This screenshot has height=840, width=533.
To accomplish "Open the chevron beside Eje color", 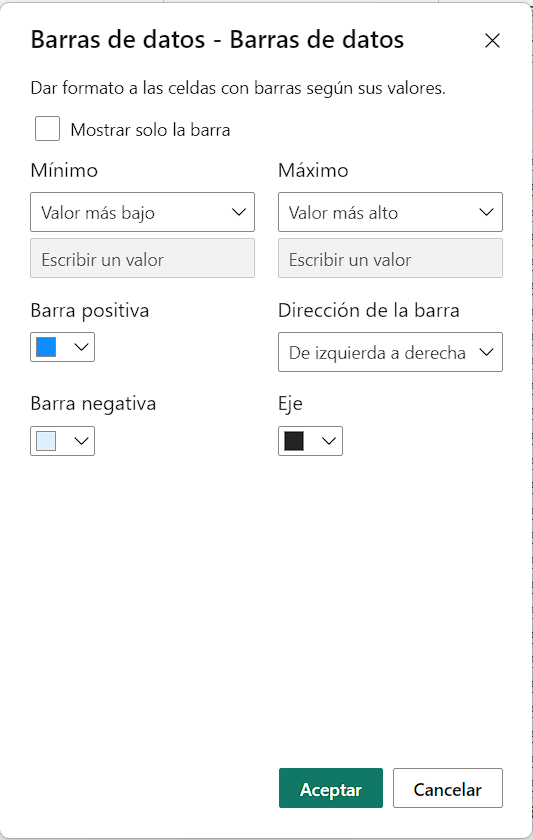I will pyautogui.click(x=328, y=441).
